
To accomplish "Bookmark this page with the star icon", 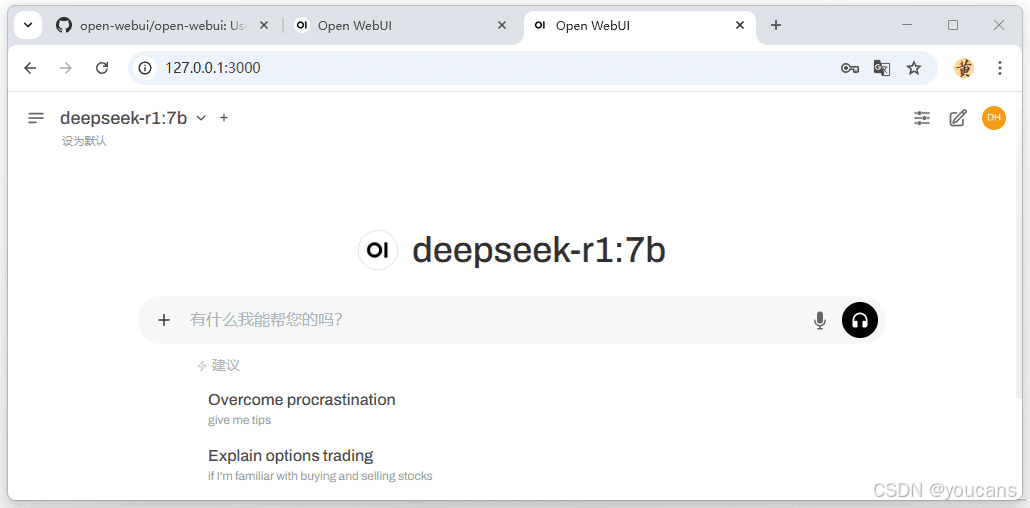I will coord(914,68).
